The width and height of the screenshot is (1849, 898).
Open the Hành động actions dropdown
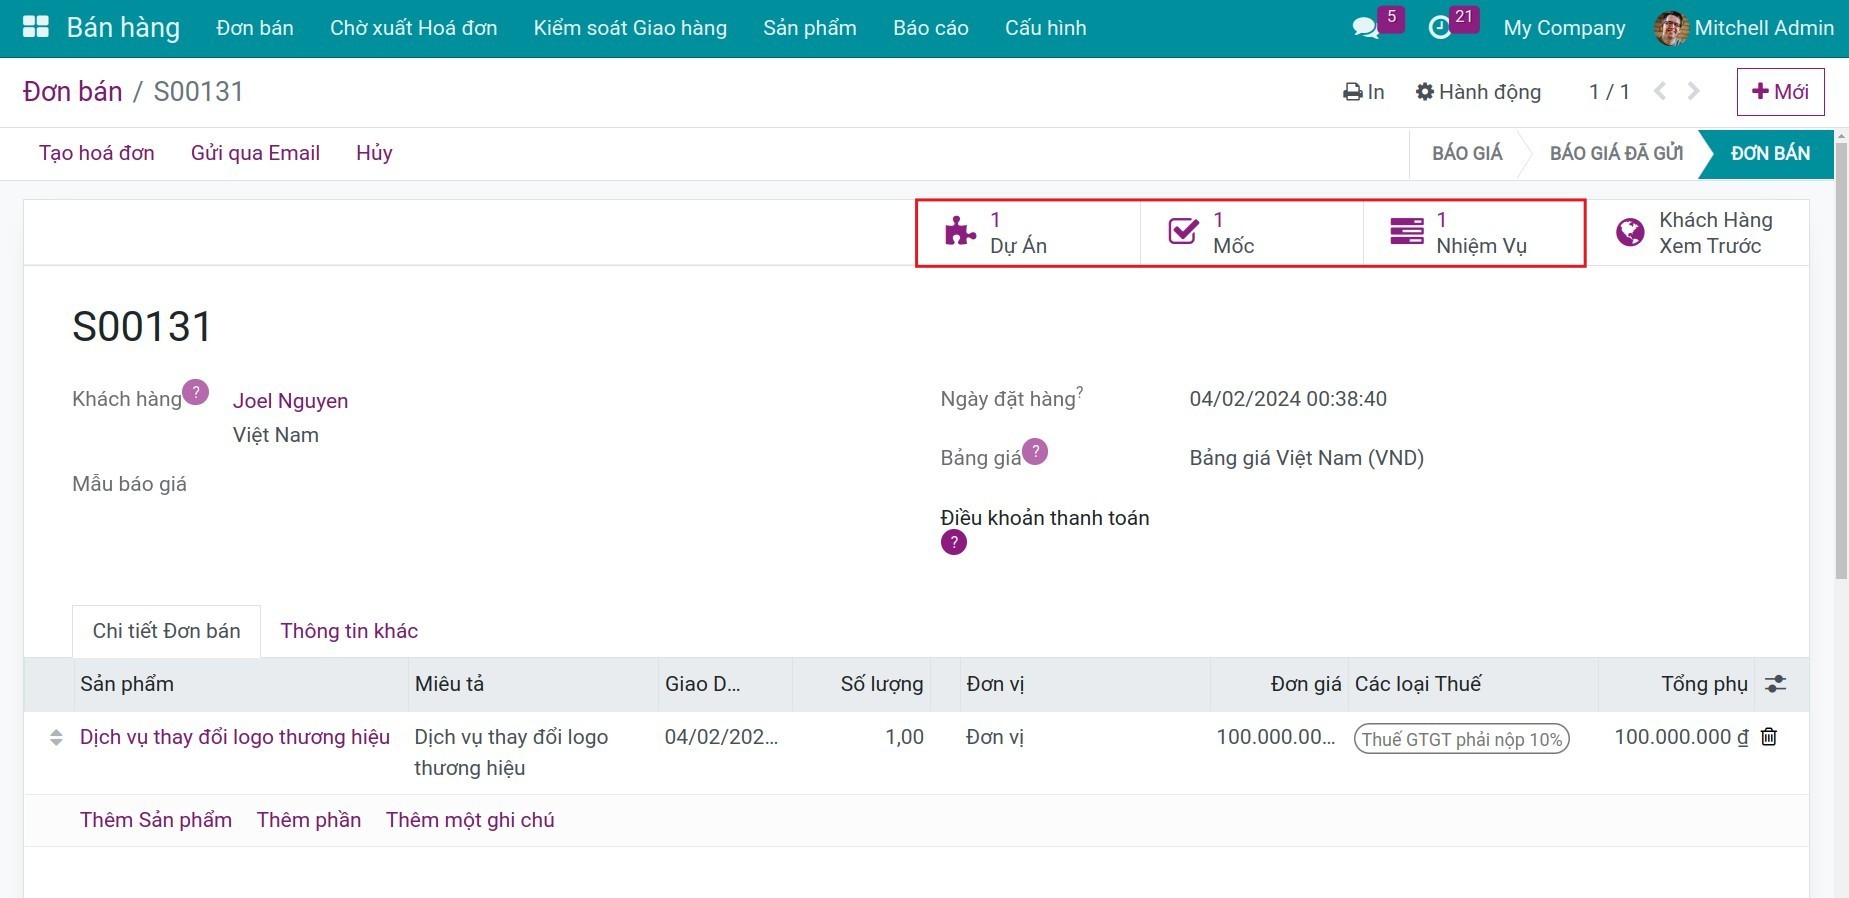1478,92
